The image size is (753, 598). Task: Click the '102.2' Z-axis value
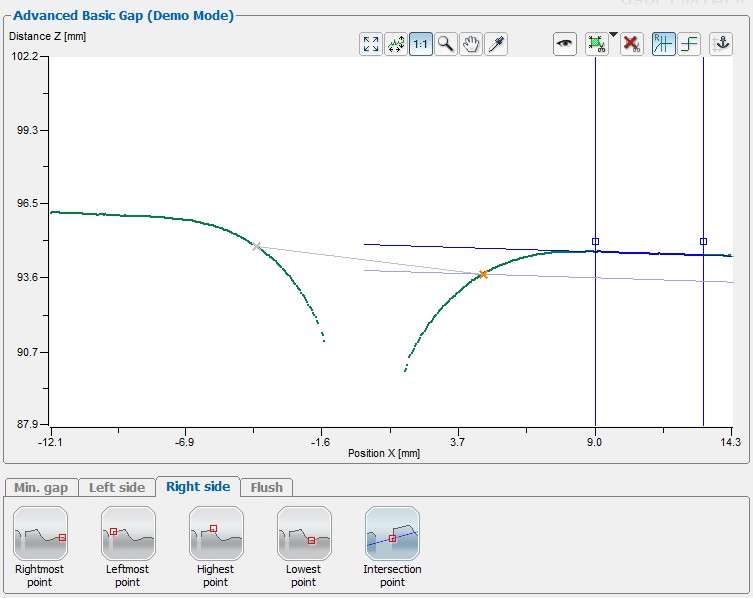[24, 56]
